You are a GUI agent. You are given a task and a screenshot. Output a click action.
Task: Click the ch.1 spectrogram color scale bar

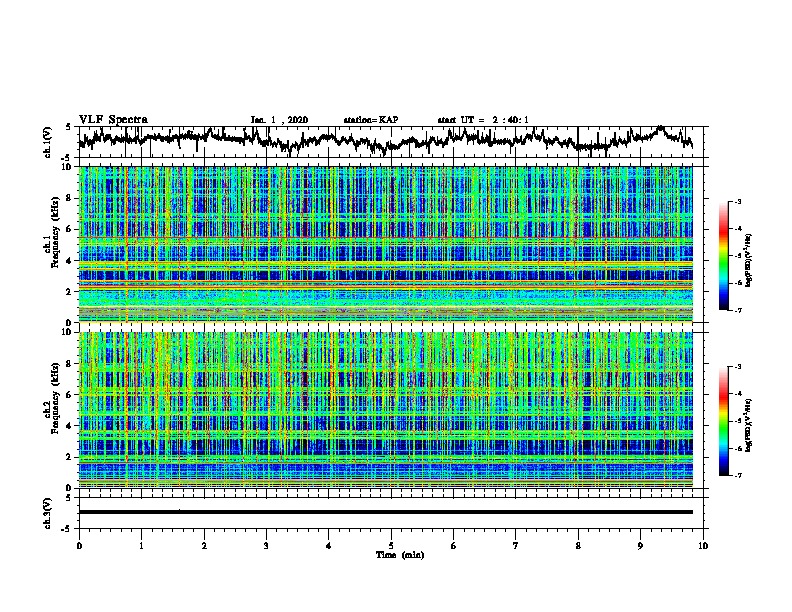pyautogui.click(x=724, y=256)
